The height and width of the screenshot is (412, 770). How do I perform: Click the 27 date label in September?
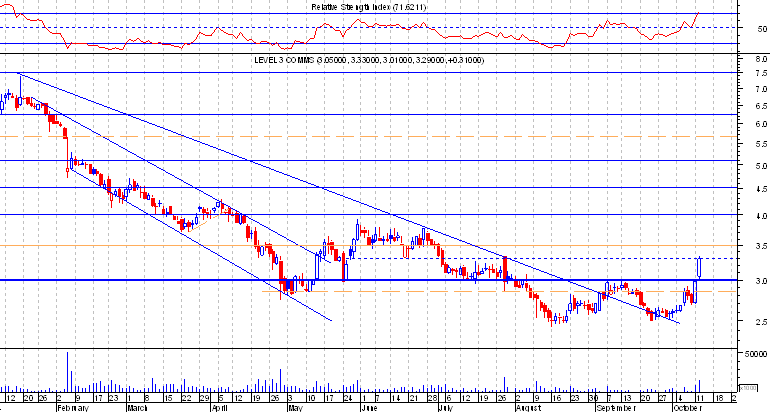click(x=662, y=398)
